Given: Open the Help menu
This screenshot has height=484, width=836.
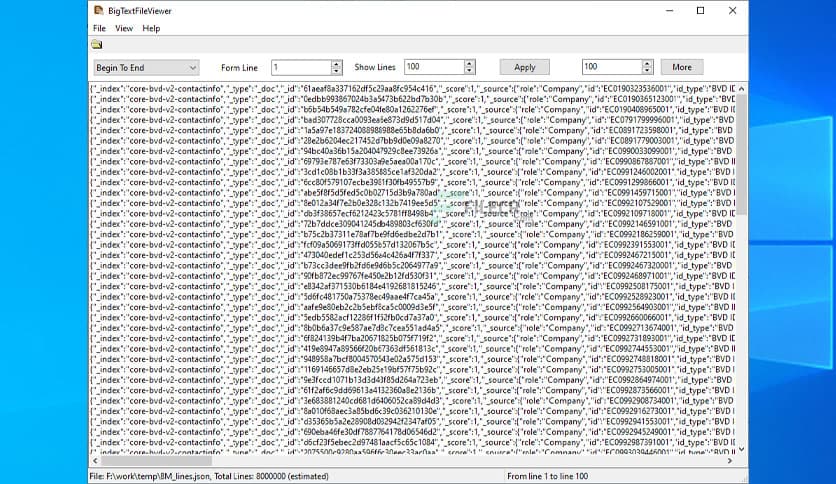Looking at the screenshot, I should pos(151,28).
